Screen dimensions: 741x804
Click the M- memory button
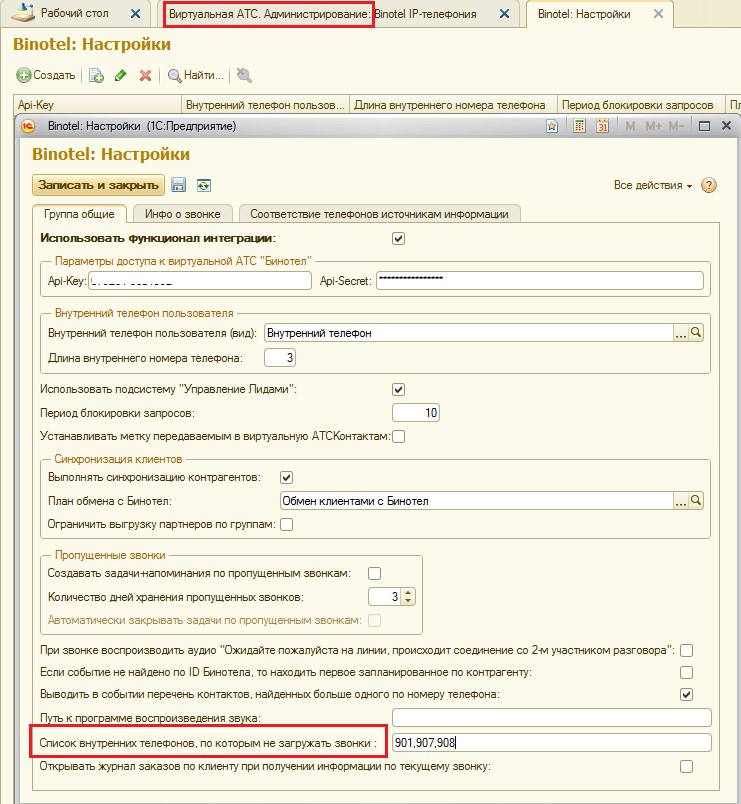click(676, 126)
